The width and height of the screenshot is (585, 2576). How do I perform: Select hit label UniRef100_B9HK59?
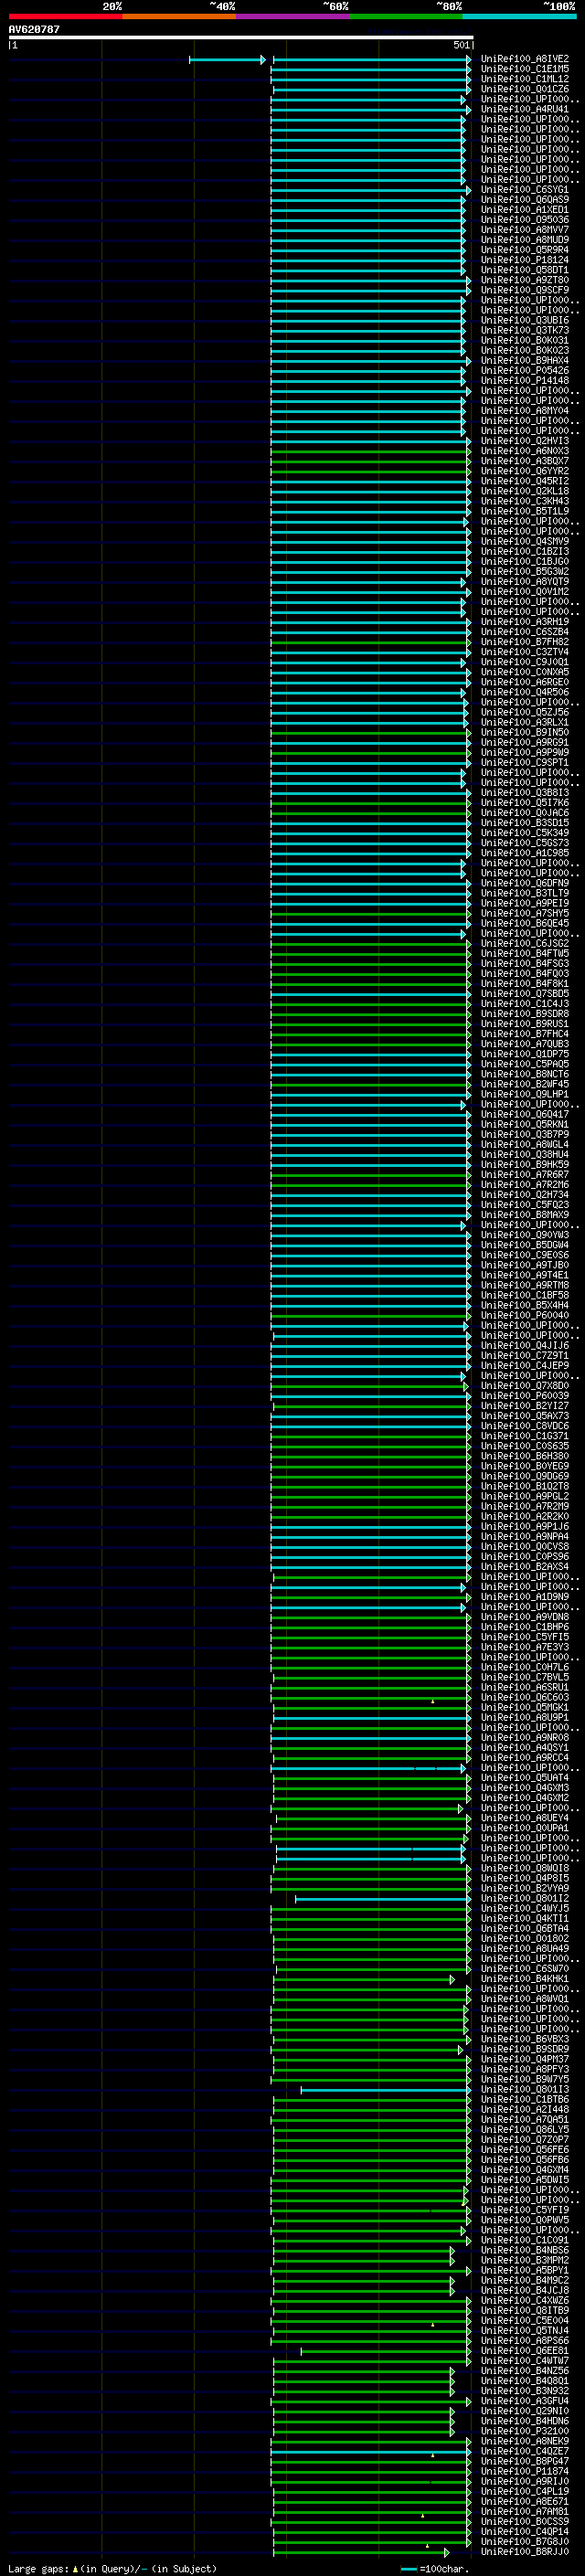tap(525, 1164)
